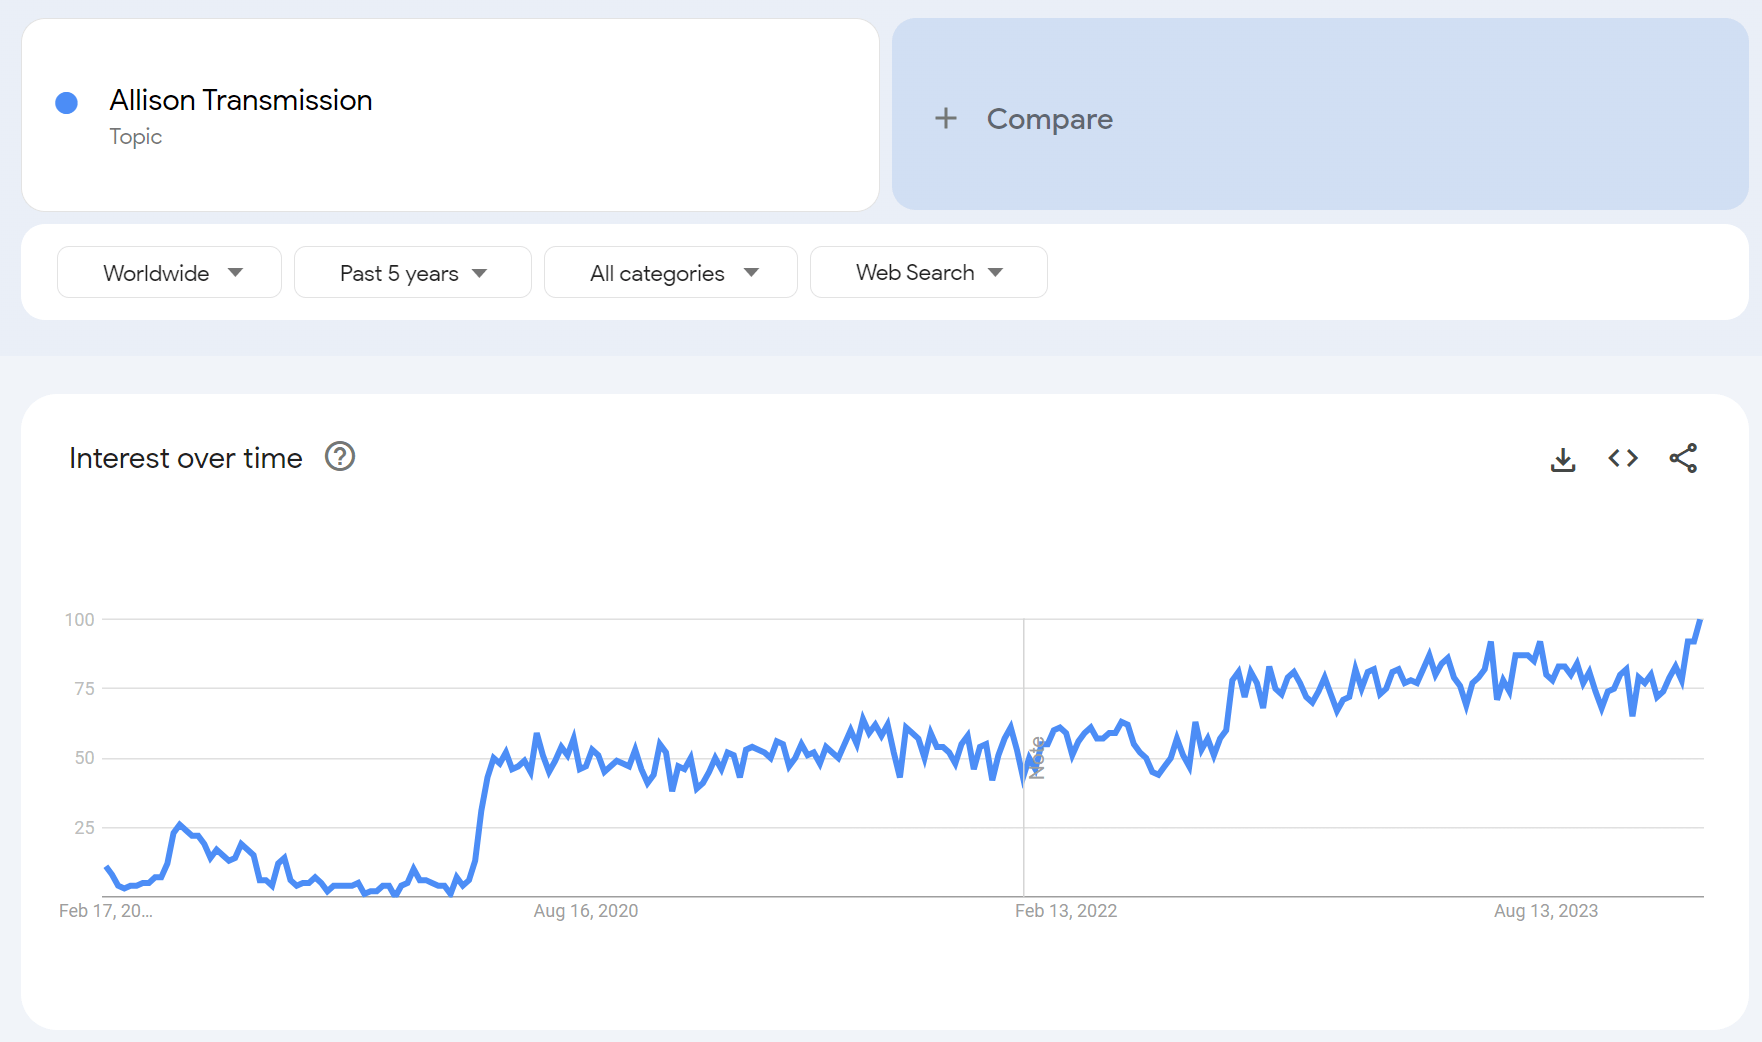Click the Feb 13, 2022 axis label
The image size is (1762, 1042).
(1065, 911)
